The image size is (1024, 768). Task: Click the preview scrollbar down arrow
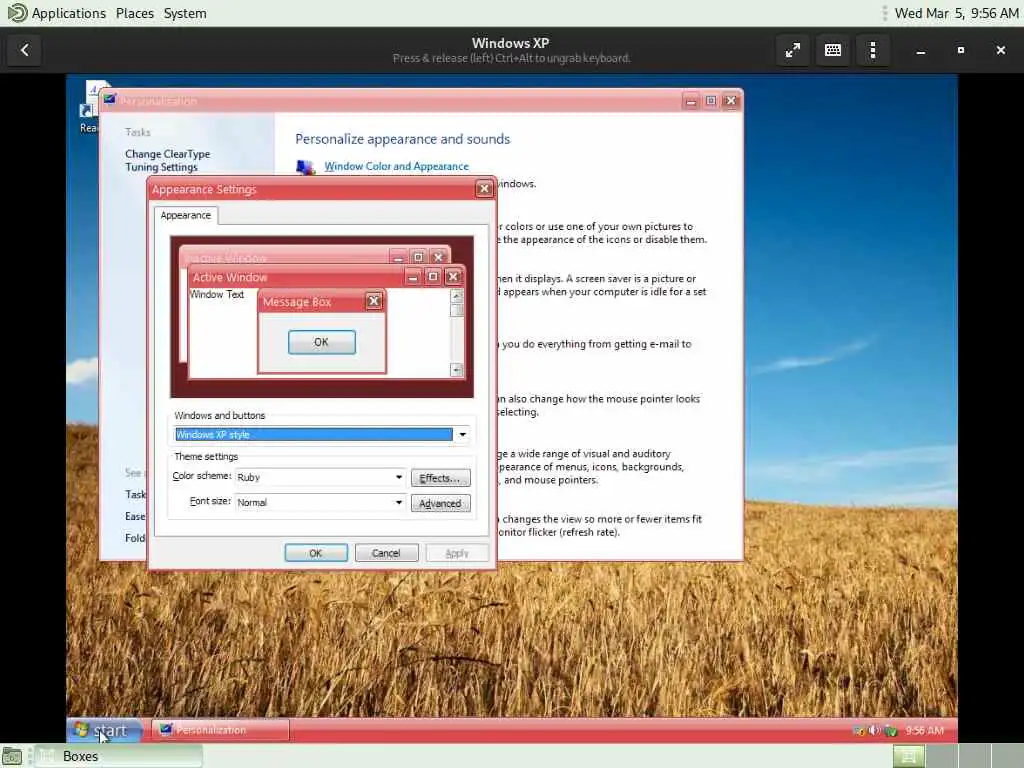coord(456,370)
